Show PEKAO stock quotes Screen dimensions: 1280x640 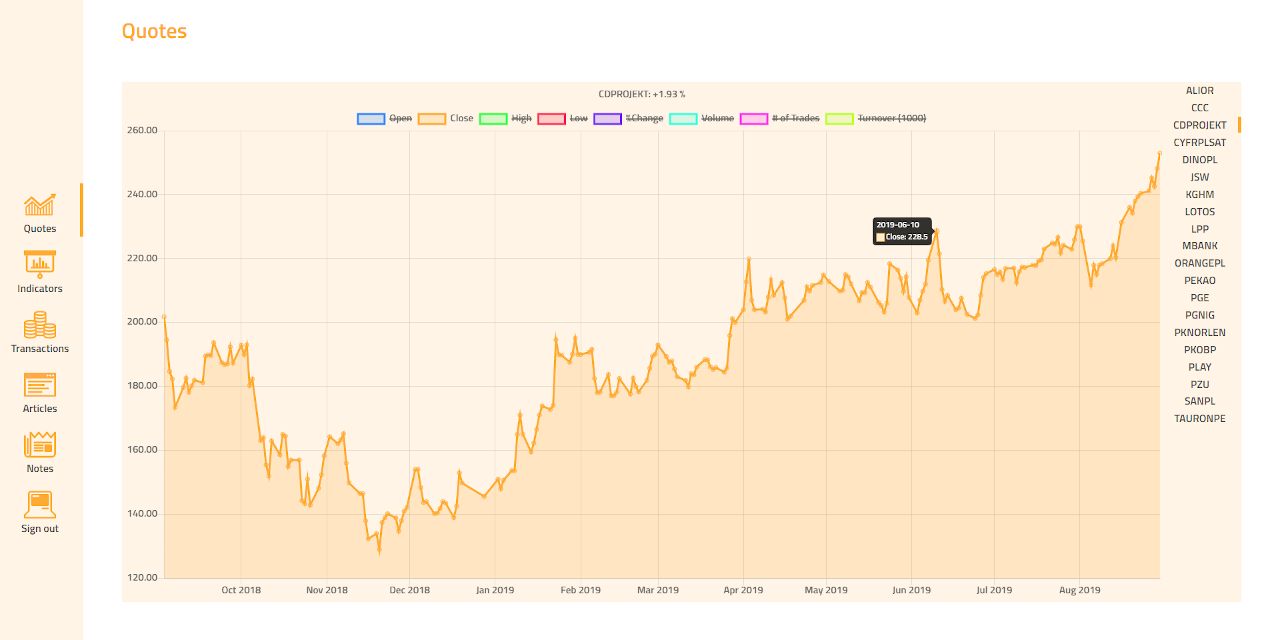(x=1200, y=281)
